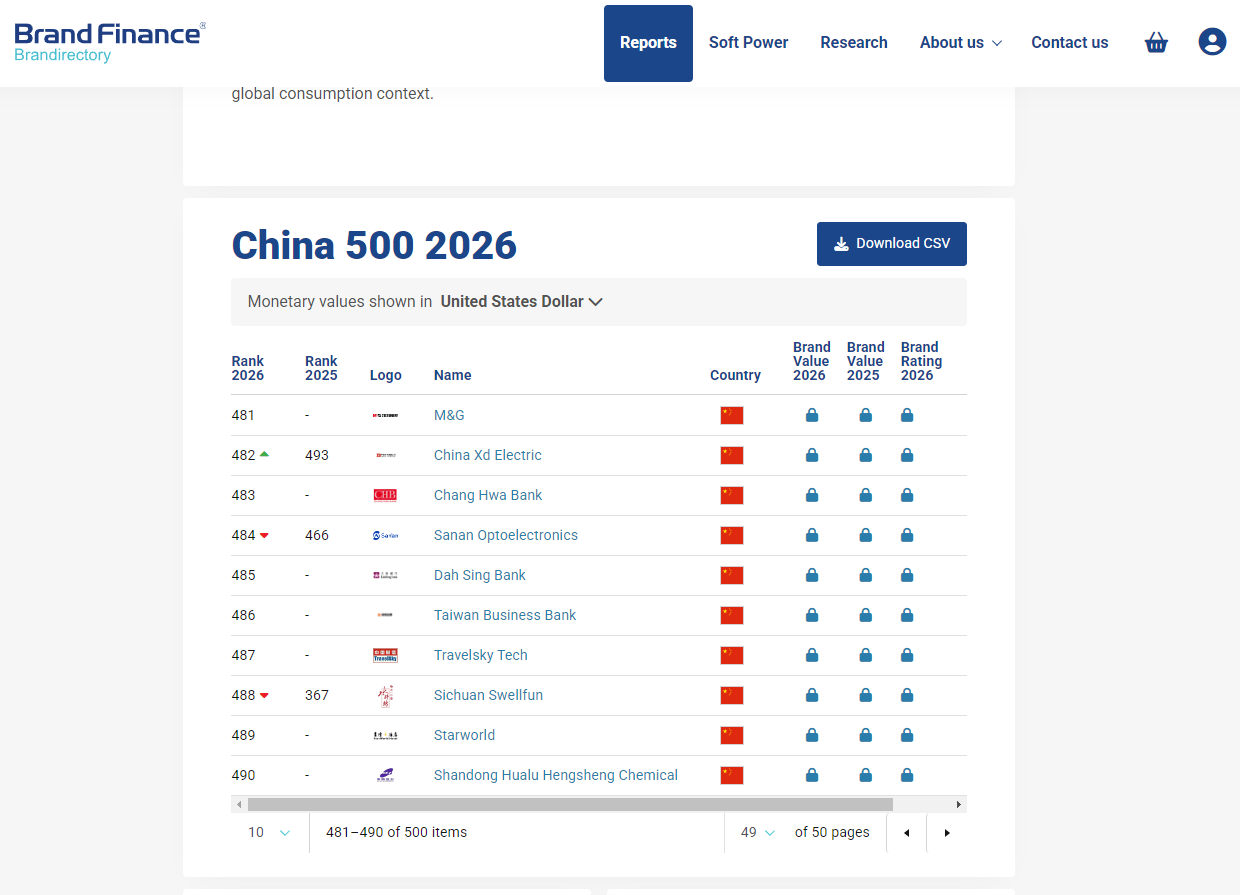This screenshot has width=1240, height=895.
Task: Open the Soft Power menu item
Action: [x=749, y=43]
